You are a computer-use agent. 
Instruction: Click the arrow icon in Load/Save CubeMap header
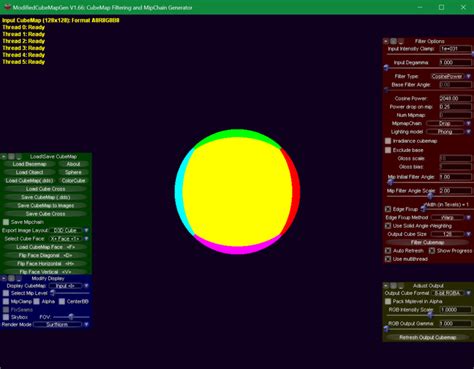click(x=4, y=156)
